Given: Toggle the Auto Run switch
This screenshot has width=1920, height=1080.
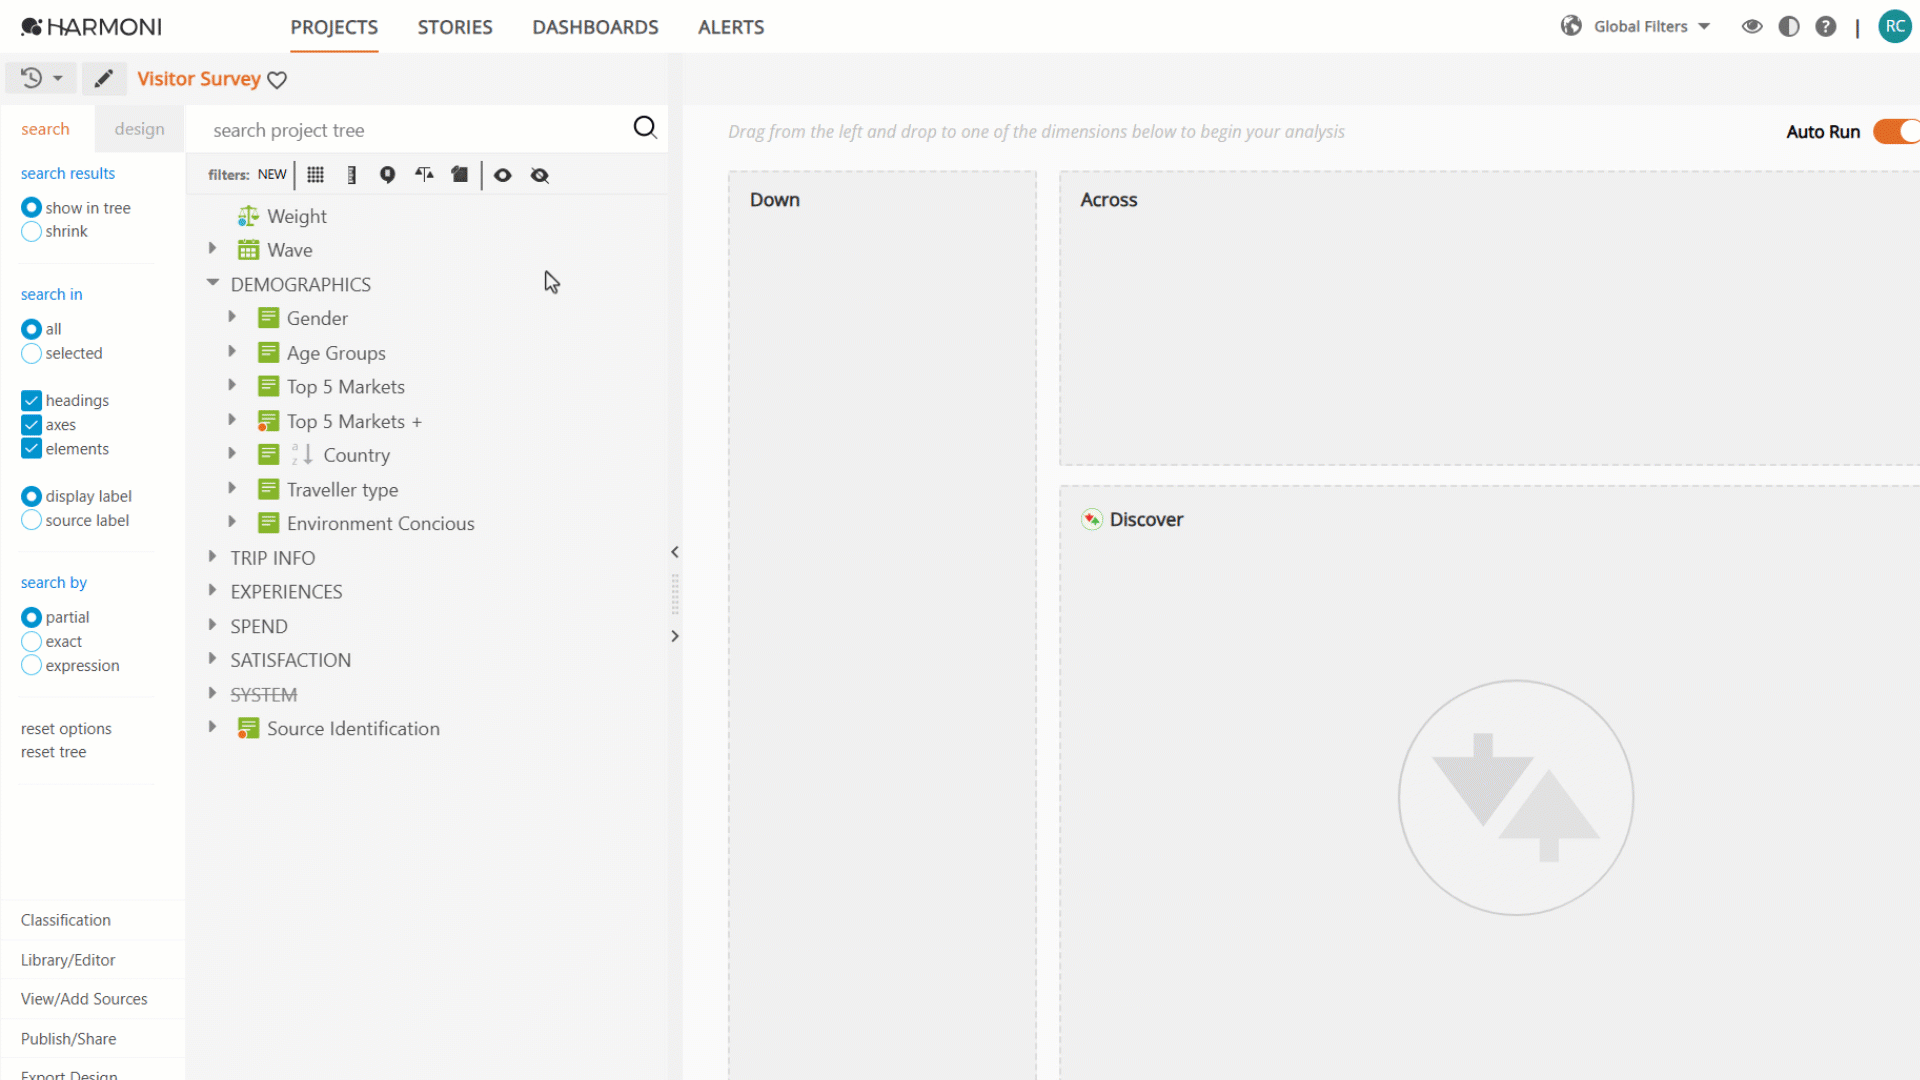Looking at the screenshot, I should pos(1896,132).
